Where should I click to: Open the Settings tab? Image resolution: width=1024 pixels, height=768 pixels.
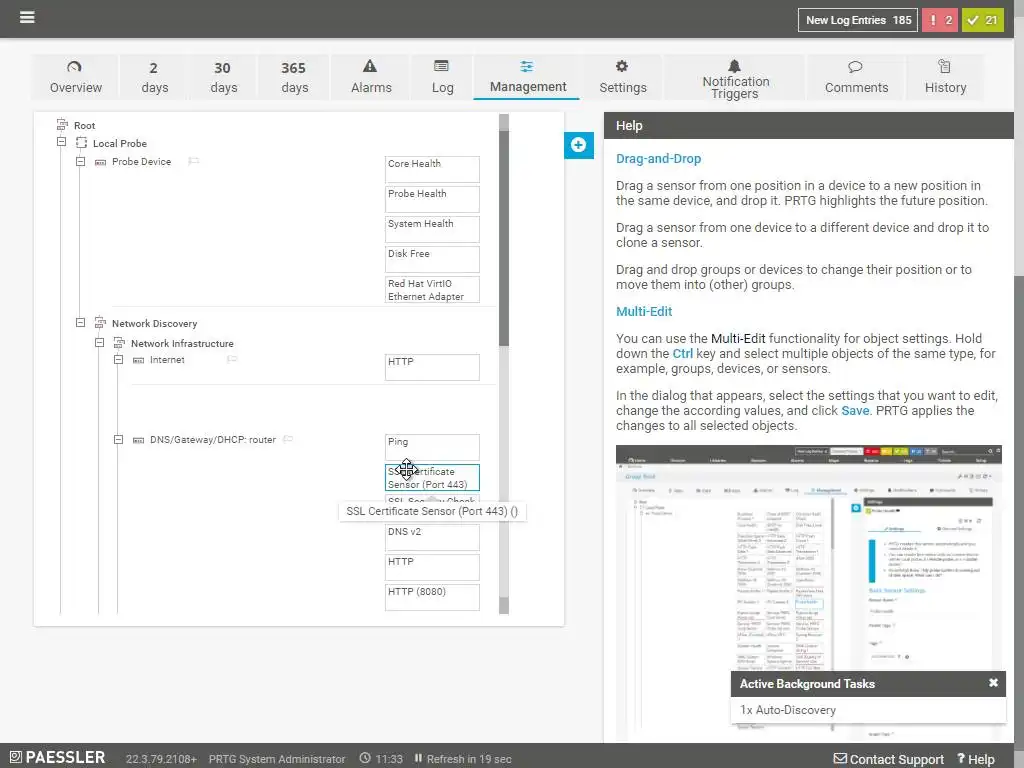(622, 77)
